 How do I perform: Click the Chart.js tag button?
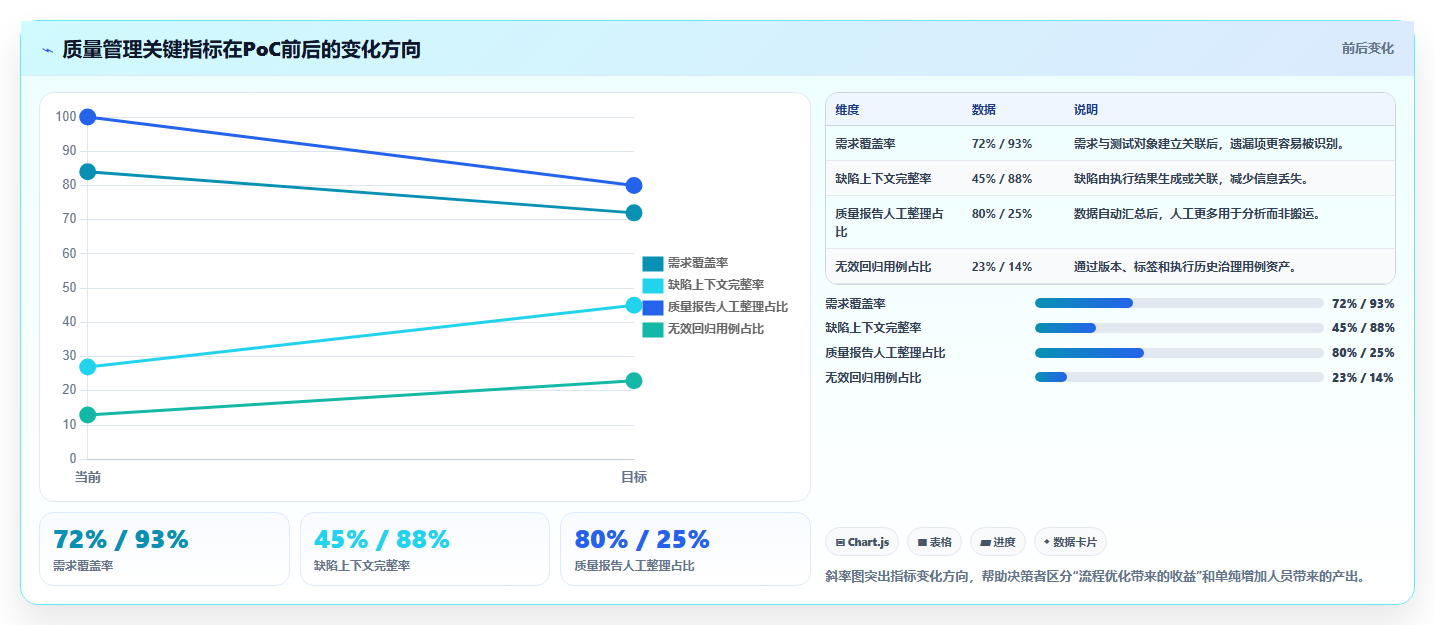(x=862, y=542)
